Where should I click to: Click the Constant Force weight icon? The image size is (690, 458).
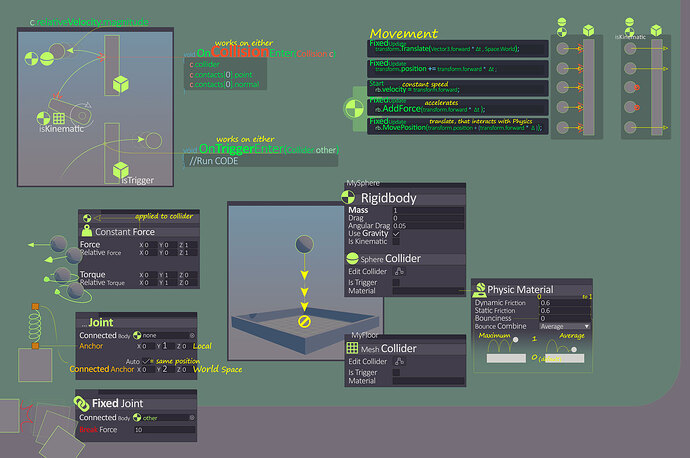click(87, 231)
